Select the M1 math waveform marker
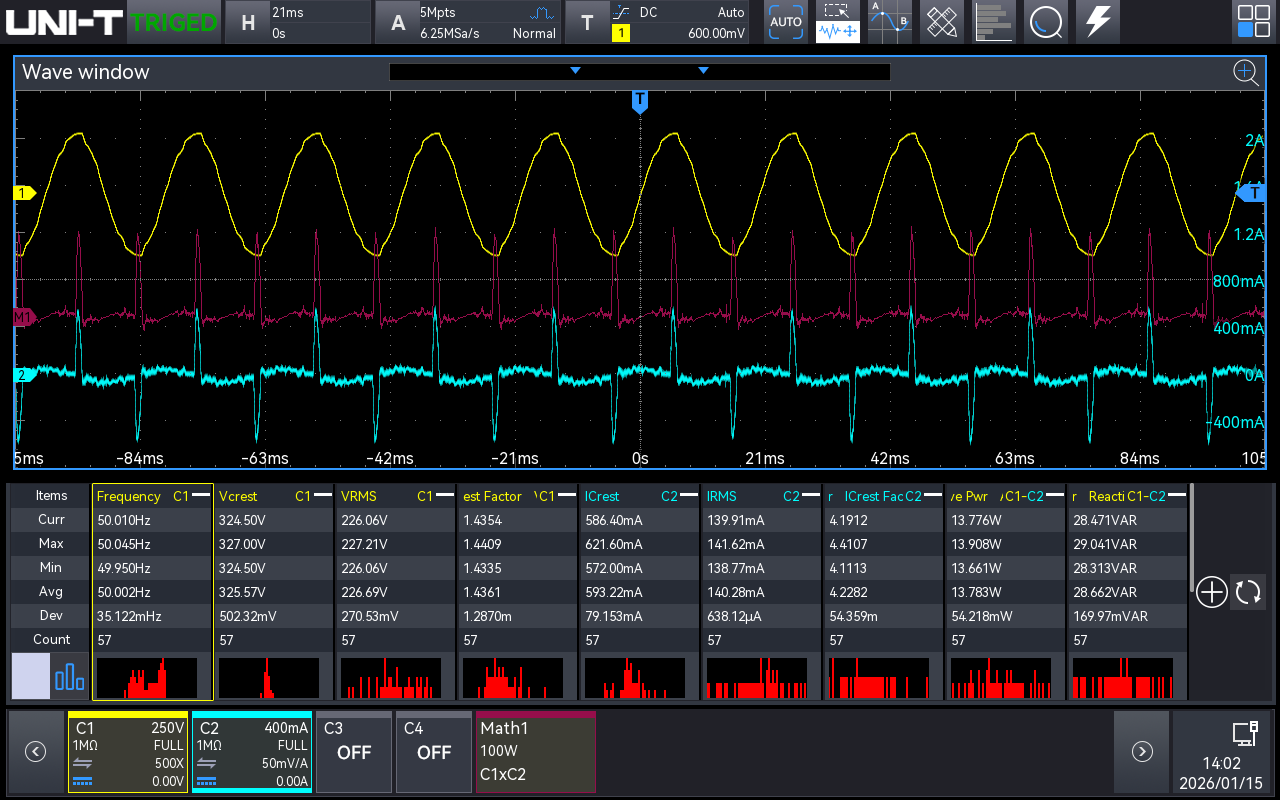1280x800 pixels. pyautogui.click(x=24, y=317)
